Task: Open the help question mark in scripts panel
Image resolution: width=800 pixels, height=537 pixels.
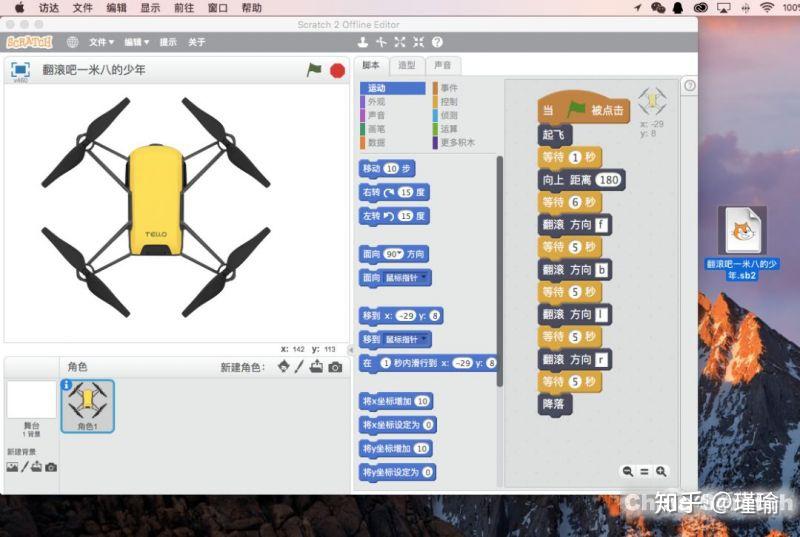Action: (689, 86)
